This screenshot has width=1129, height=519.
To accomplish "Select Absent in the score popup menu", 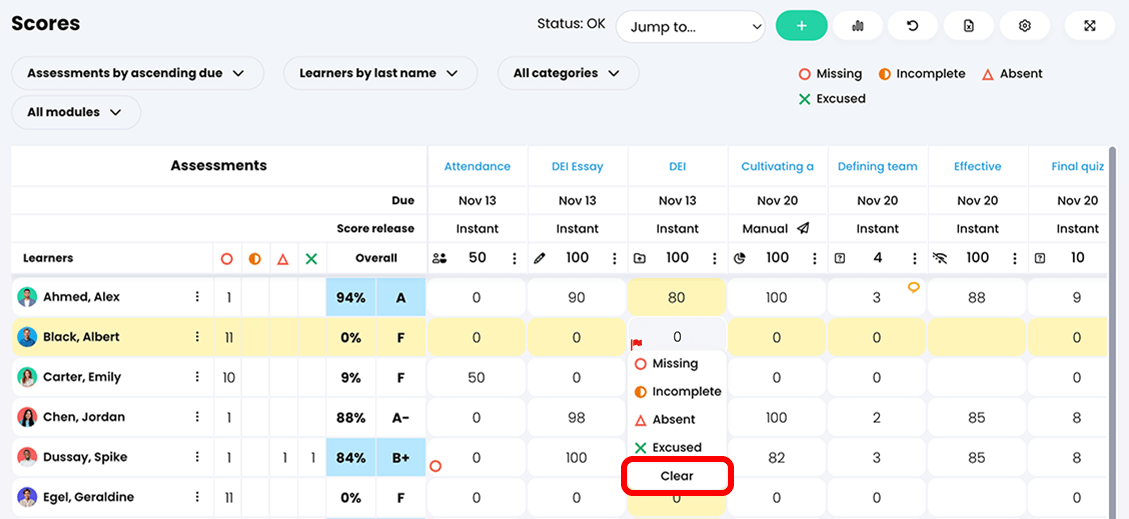I will (665, 420).
